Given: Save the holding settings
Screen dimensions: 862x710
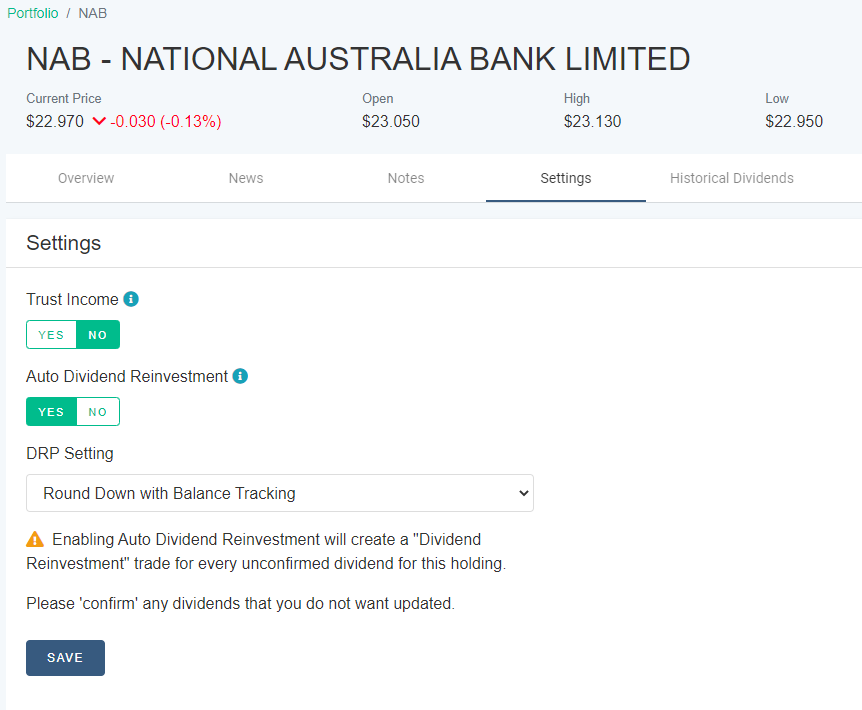Looking at the screenshot, I should click(x=65, y=658).
